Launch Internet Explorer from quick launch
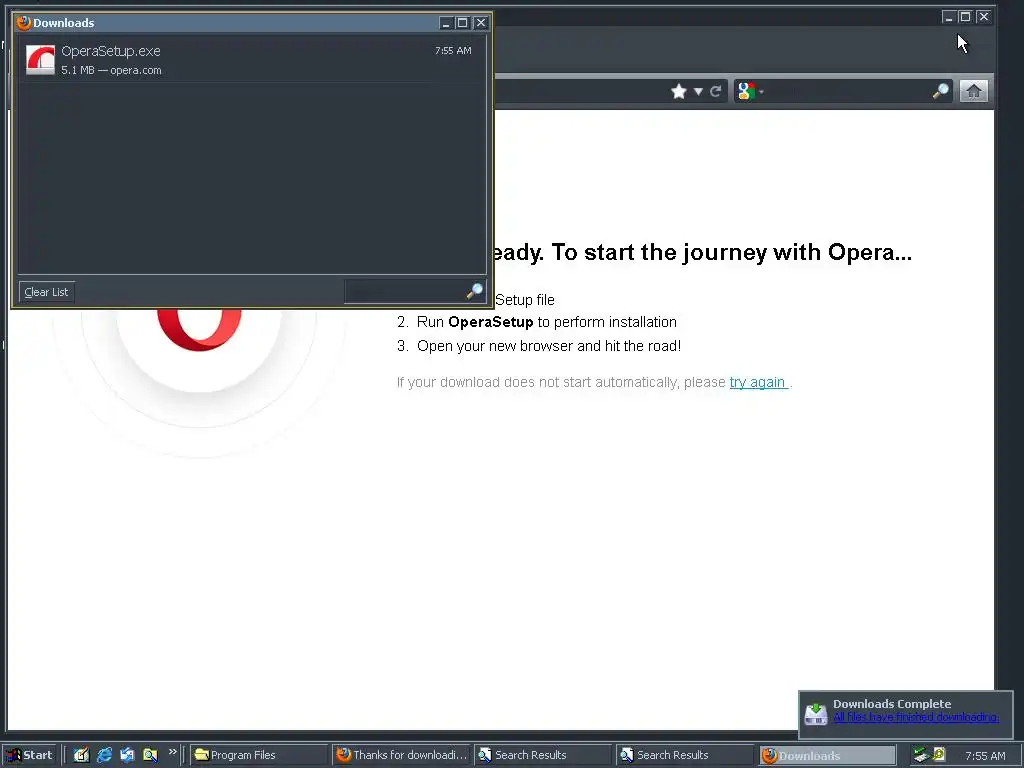This screenshot has height=768, width=1024. pos(104,755)
